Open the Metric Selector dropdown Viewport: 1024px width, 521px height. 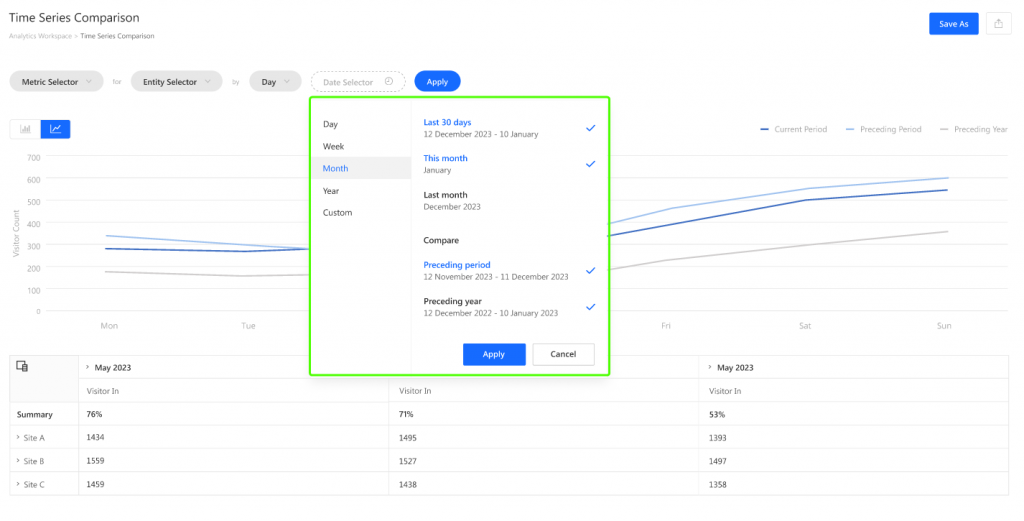[x=56, y=82]
